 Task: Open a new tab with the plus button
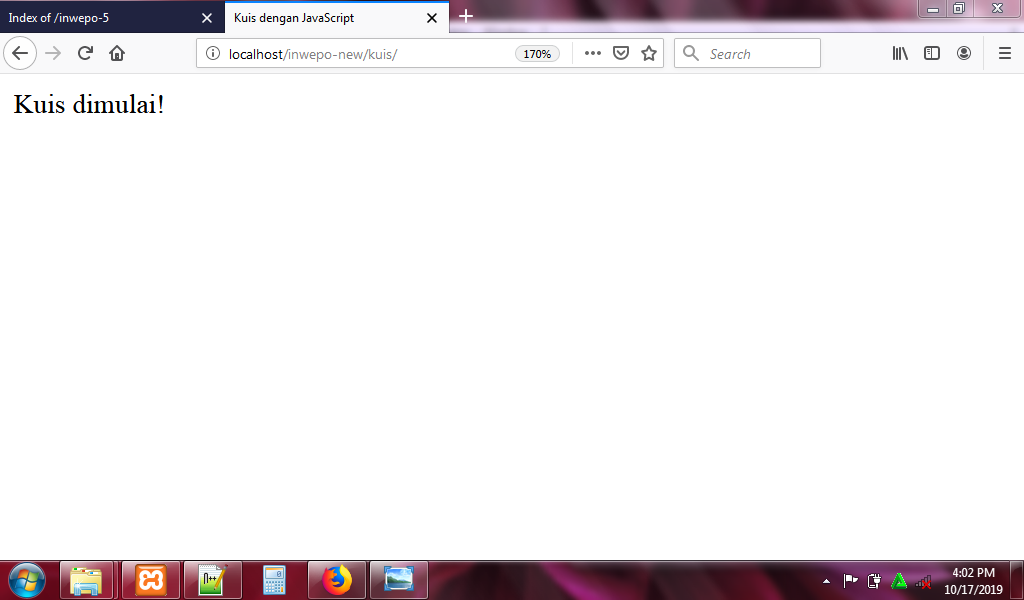pyautogui.click(x=466, y=17)
